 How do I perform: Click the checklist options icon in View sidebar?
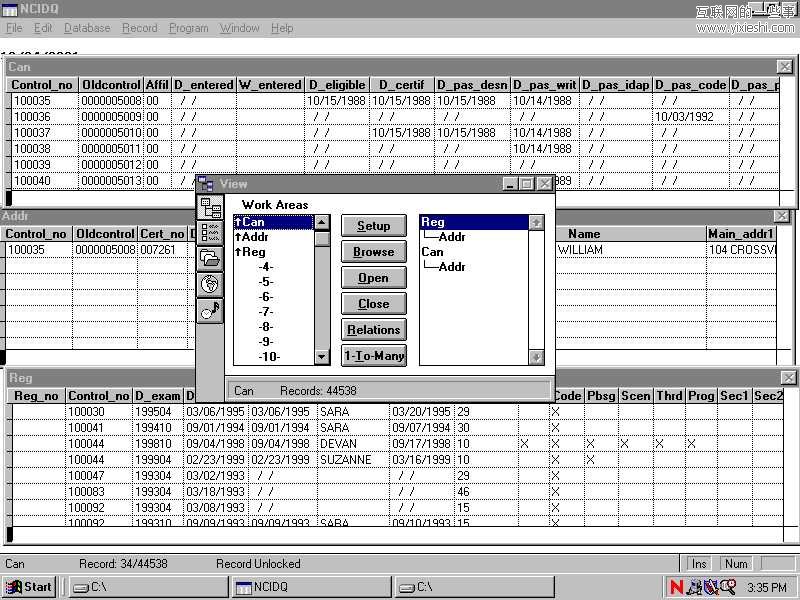tap(210, 233)
